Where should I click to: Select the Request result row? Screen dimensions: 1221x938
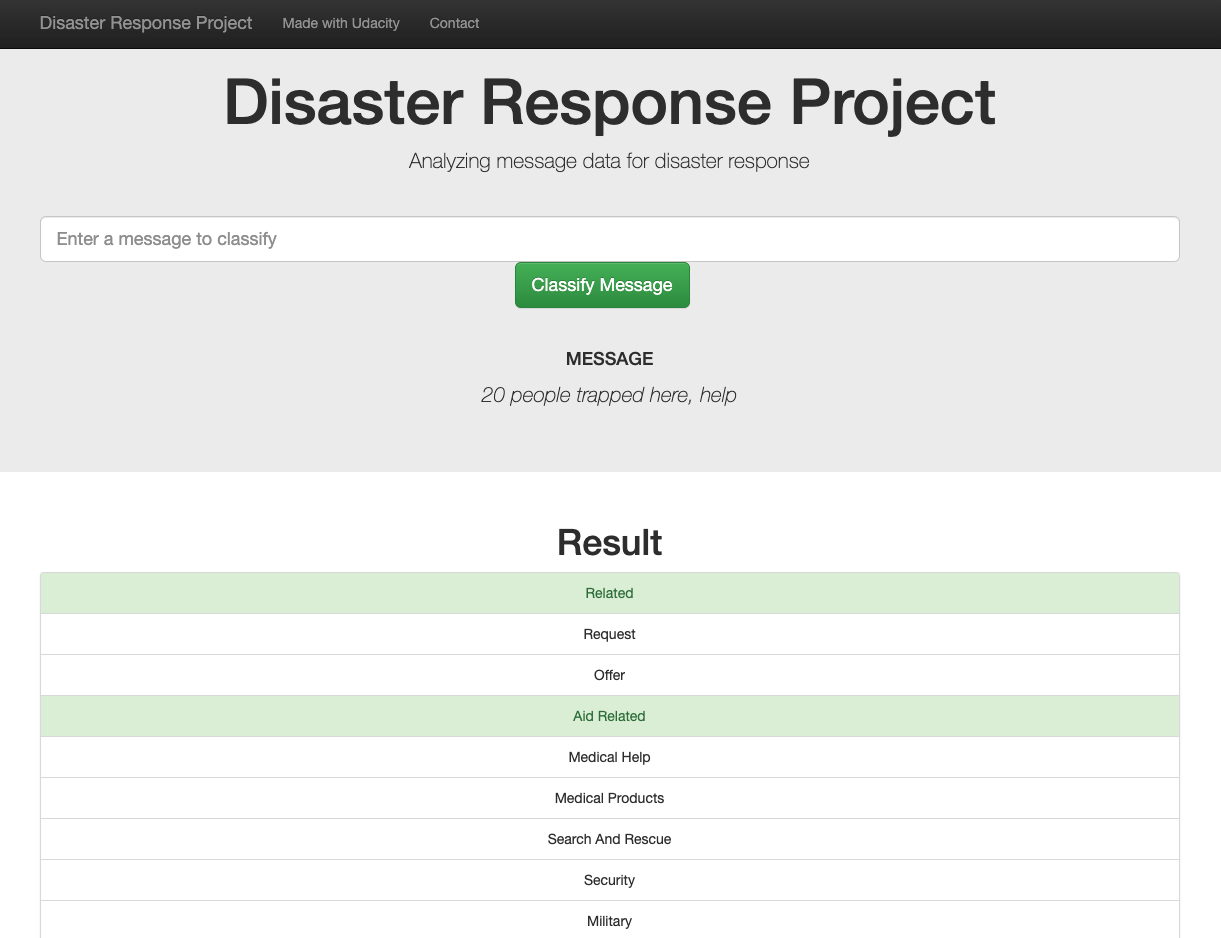[x=610, y=634]
